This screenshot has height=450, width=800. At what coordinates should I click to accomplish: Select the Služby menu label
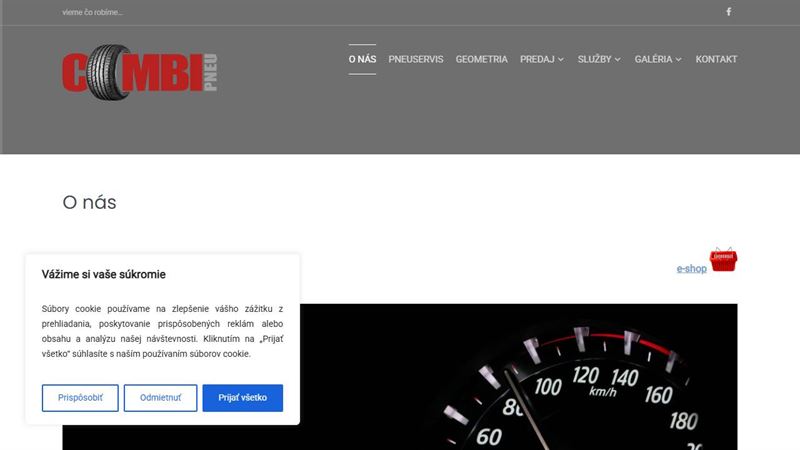pos(594,59)
